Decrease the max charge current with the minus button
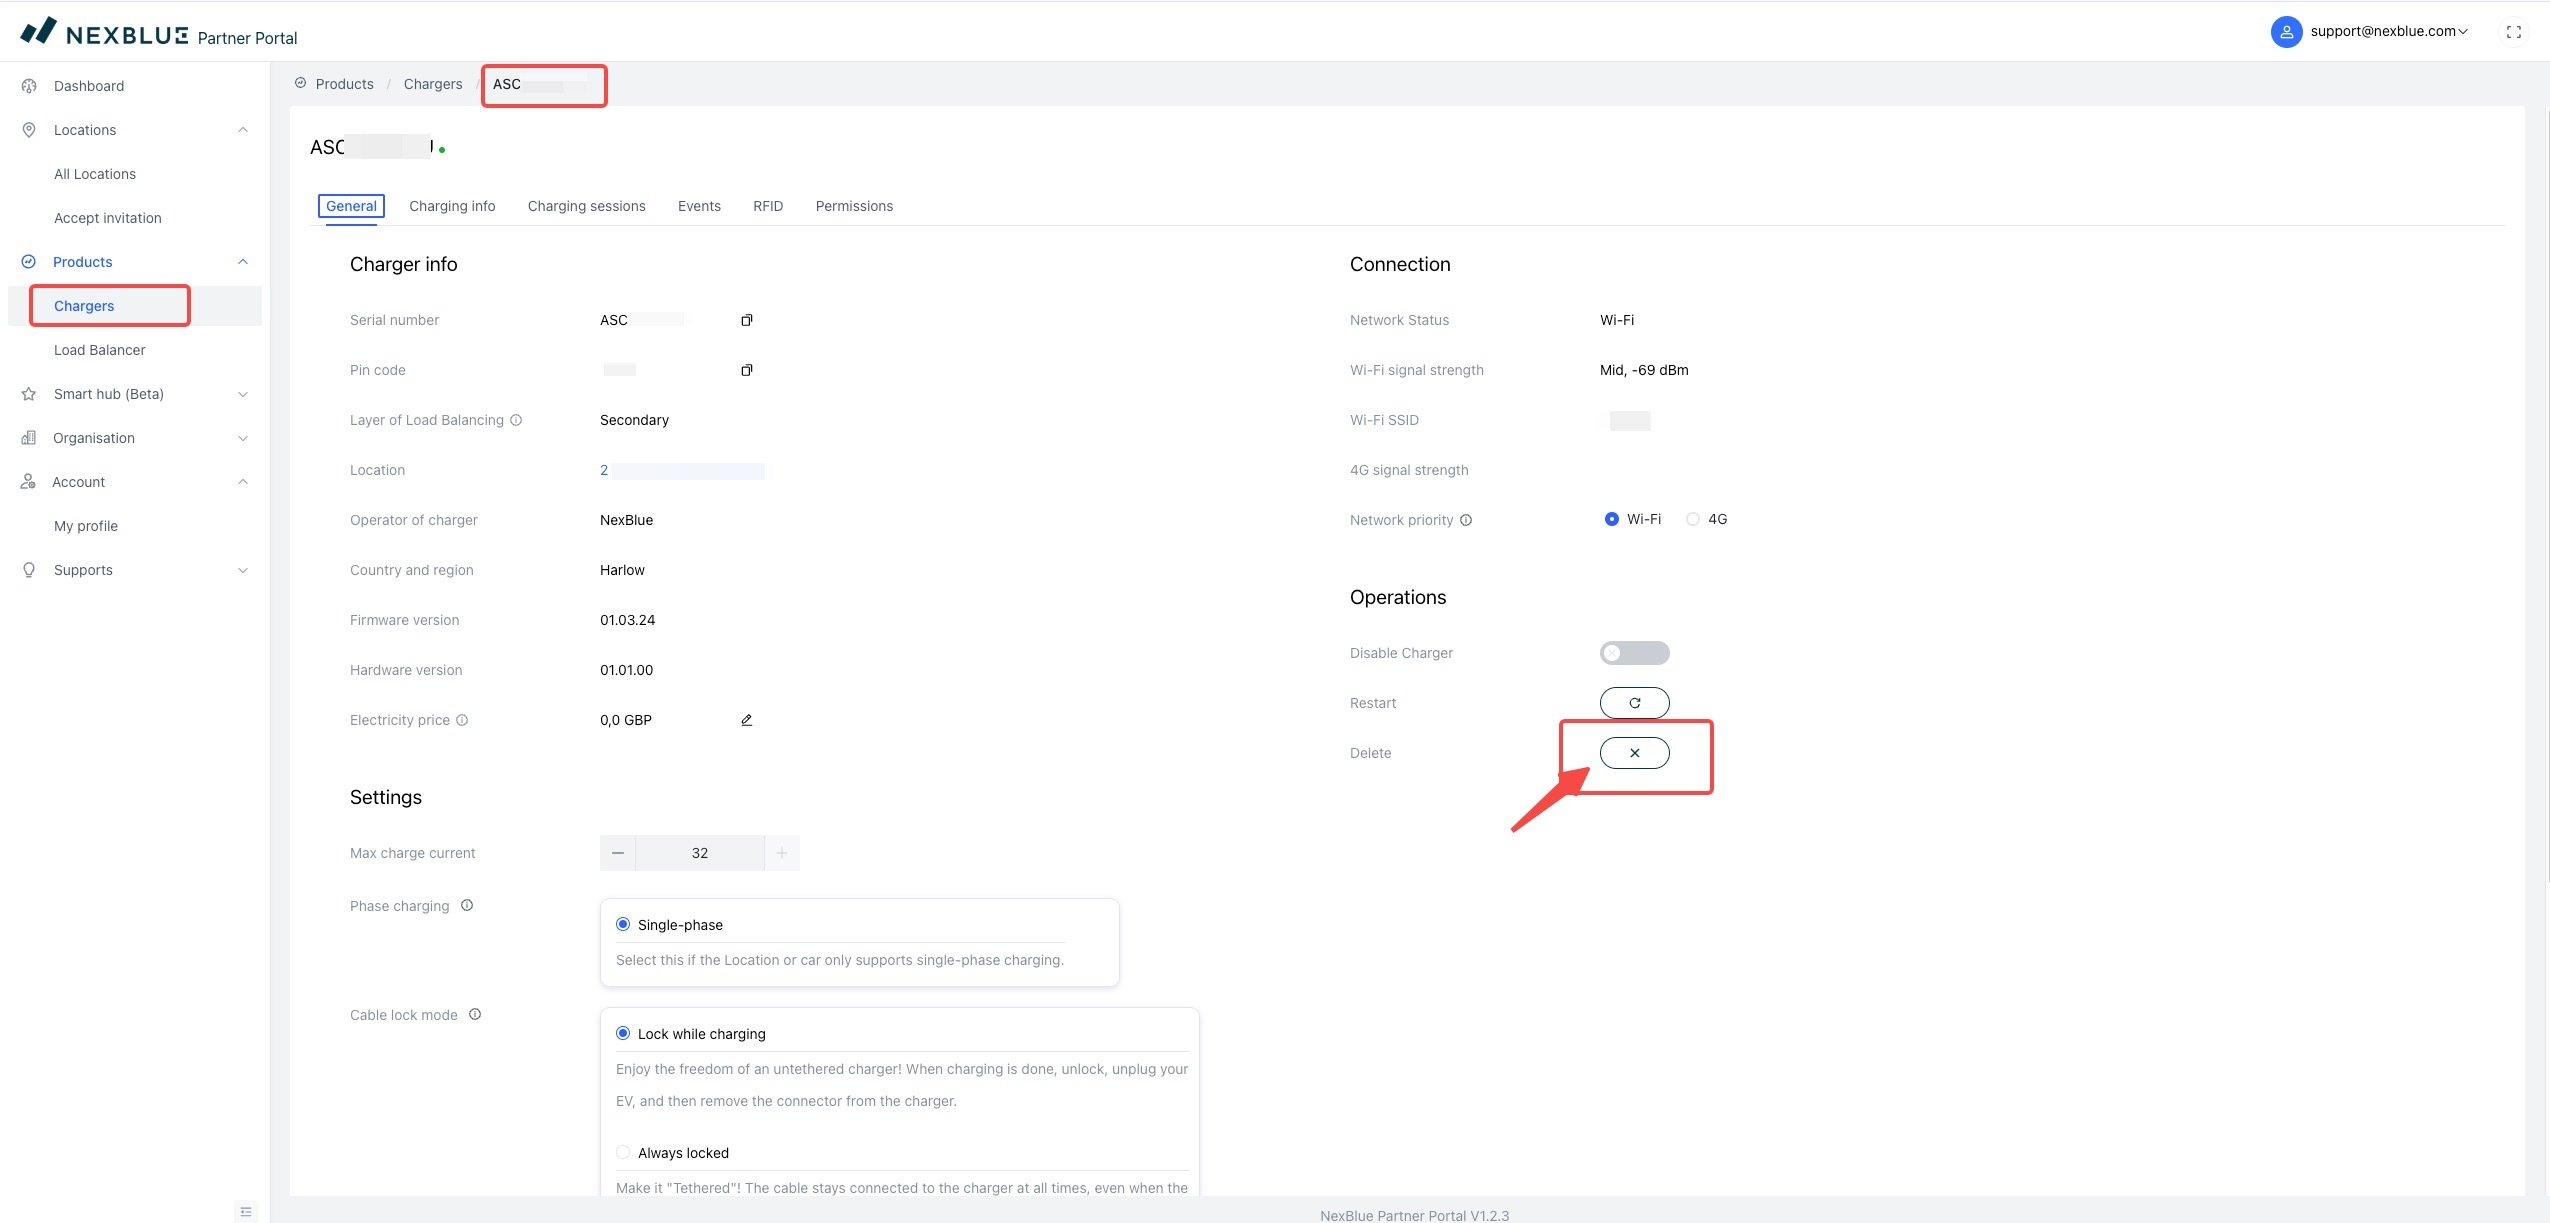This screenshot has width=2550, height=1223. click(618, 853)
